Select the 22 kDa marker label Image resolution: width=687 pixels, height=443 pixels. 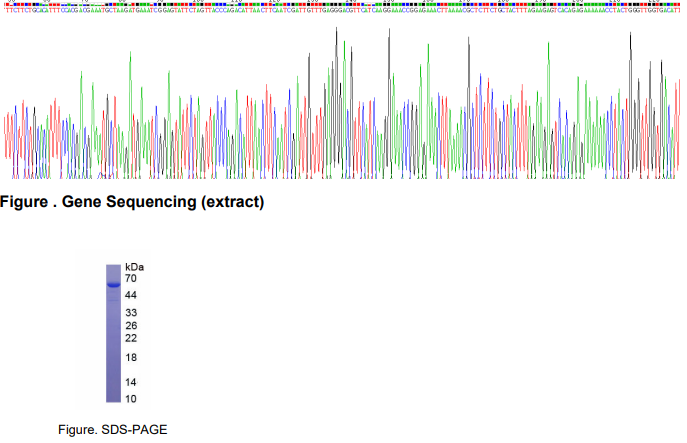(131, 338)
